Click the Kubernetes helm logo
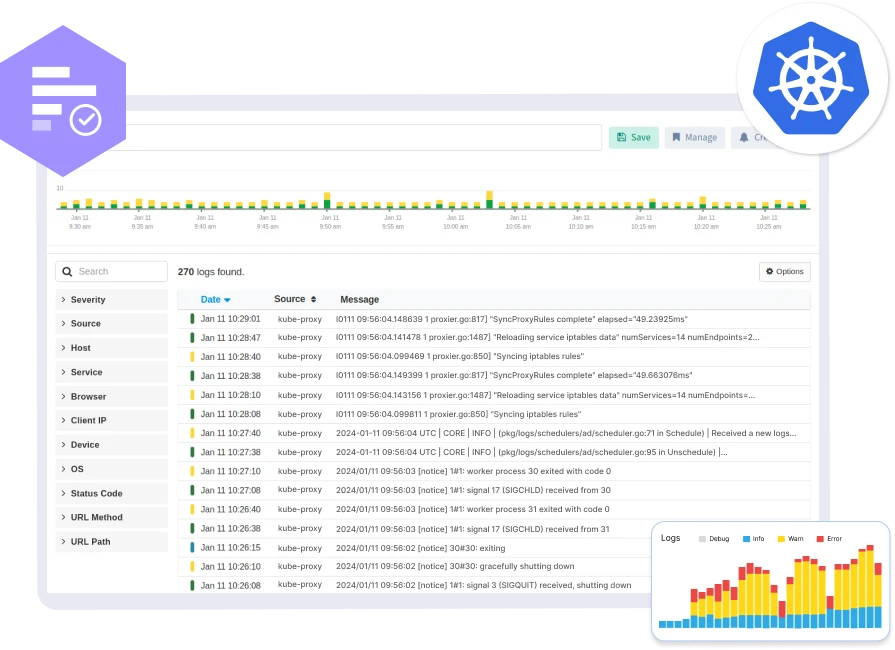 (811, 79)
